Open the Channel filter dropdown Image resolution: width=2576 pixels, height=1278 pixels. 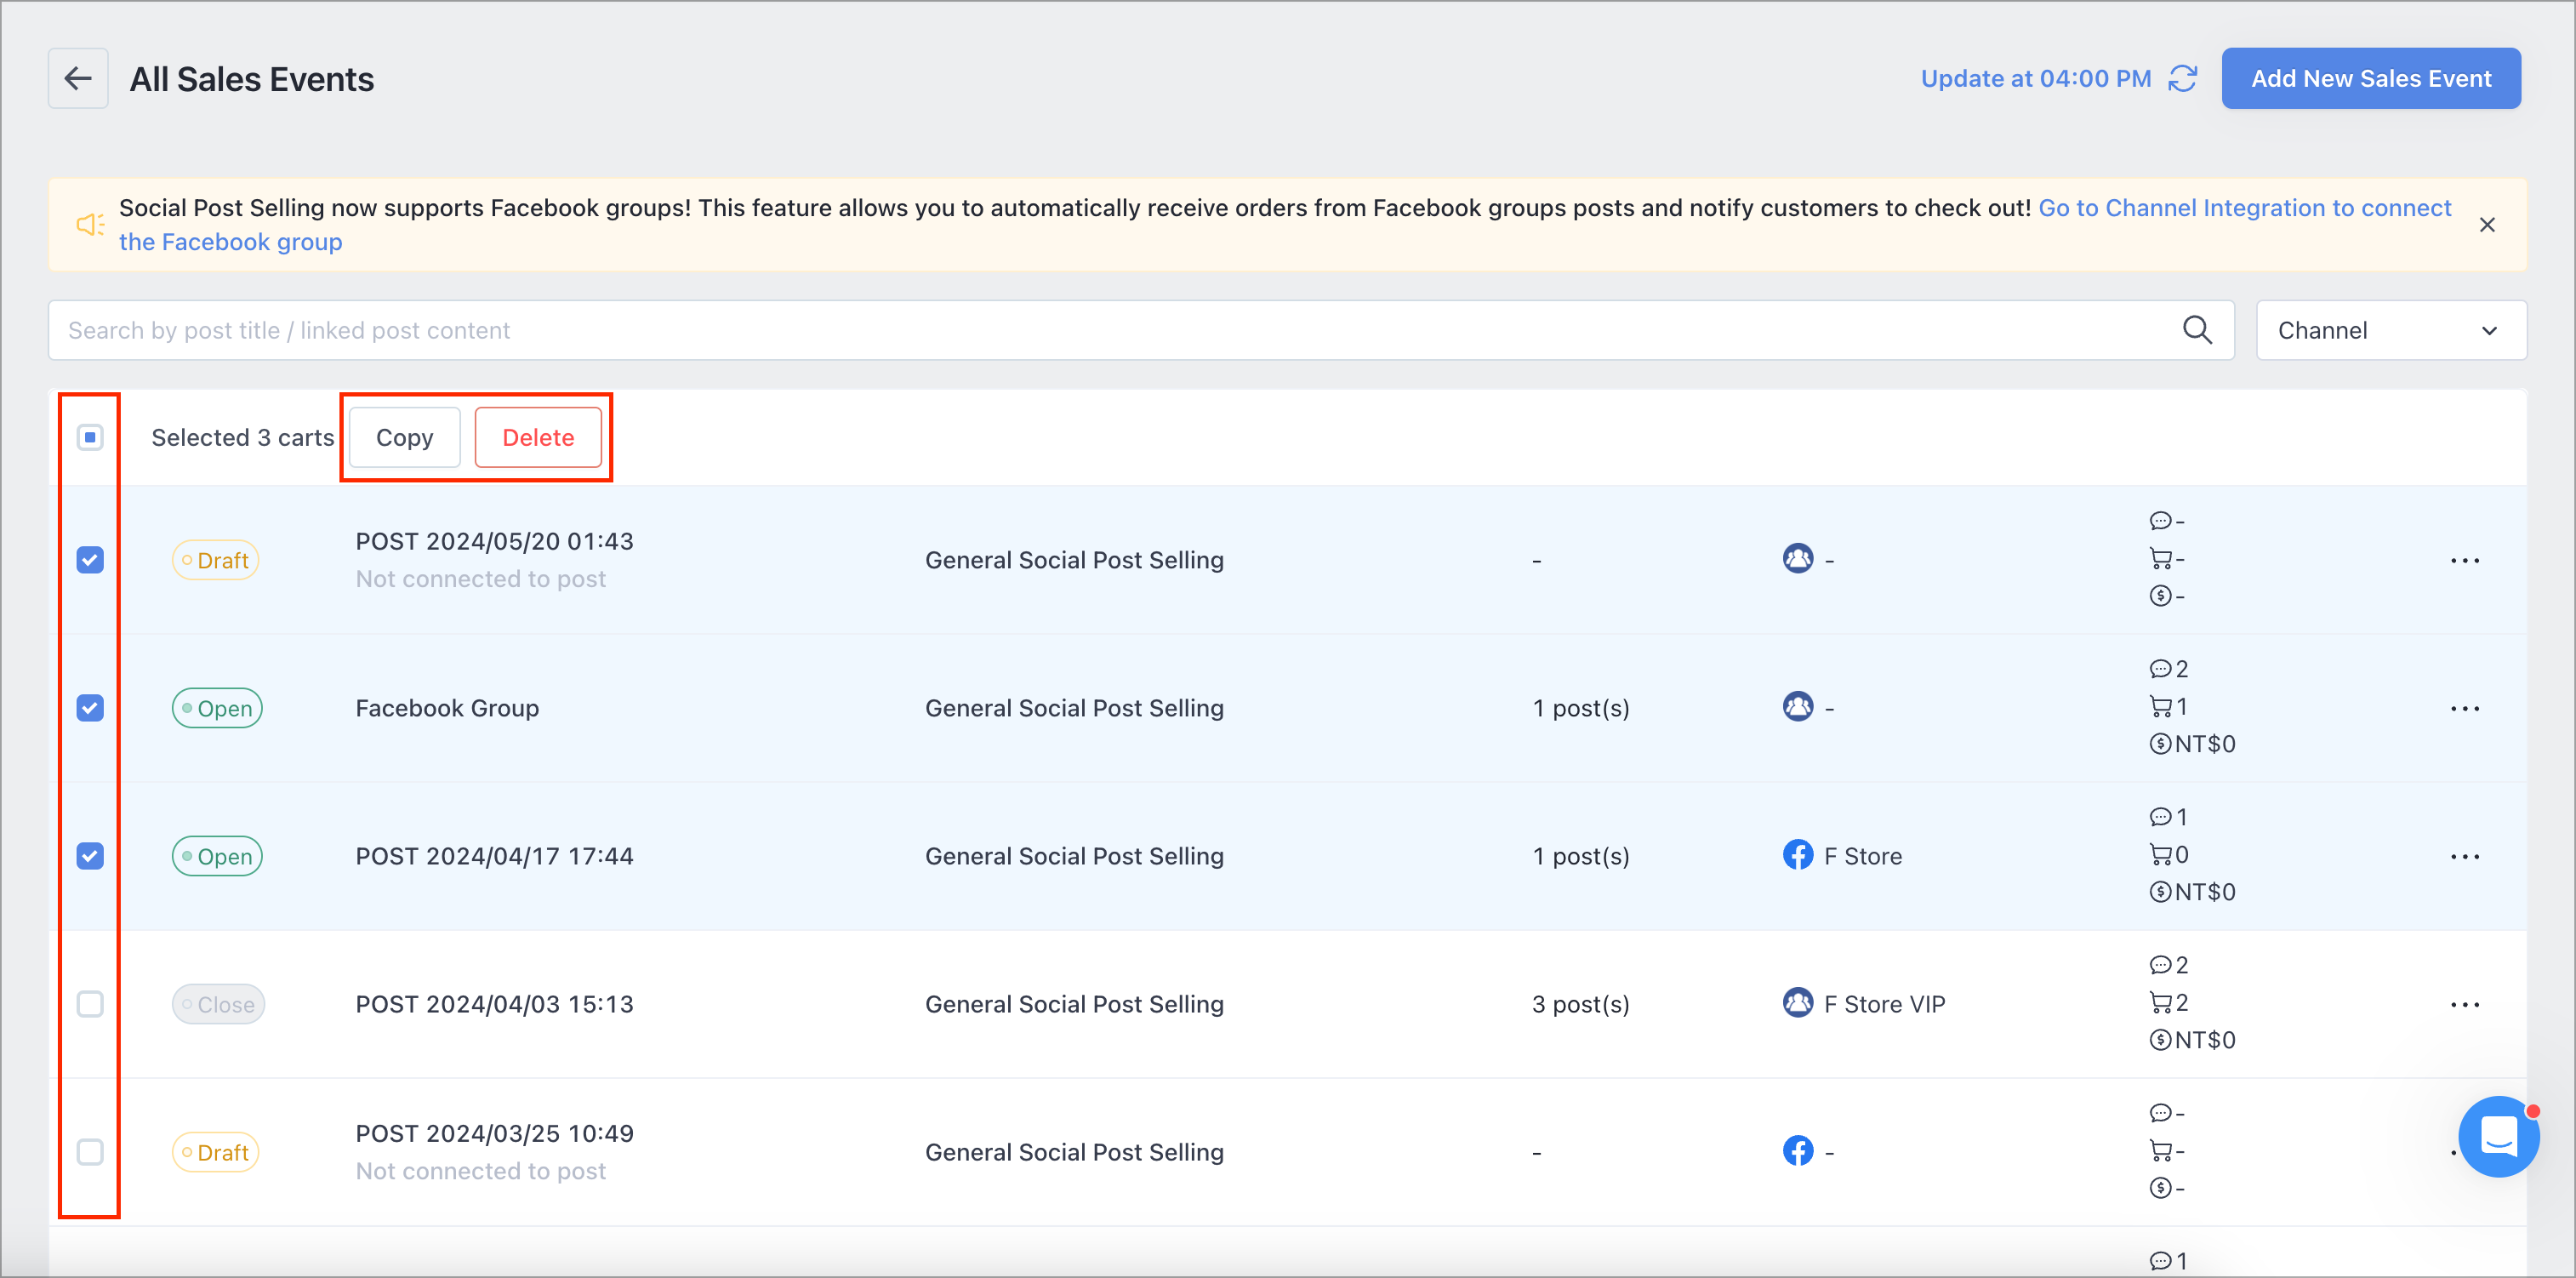pyautogui.click(x=2390, y=330)
